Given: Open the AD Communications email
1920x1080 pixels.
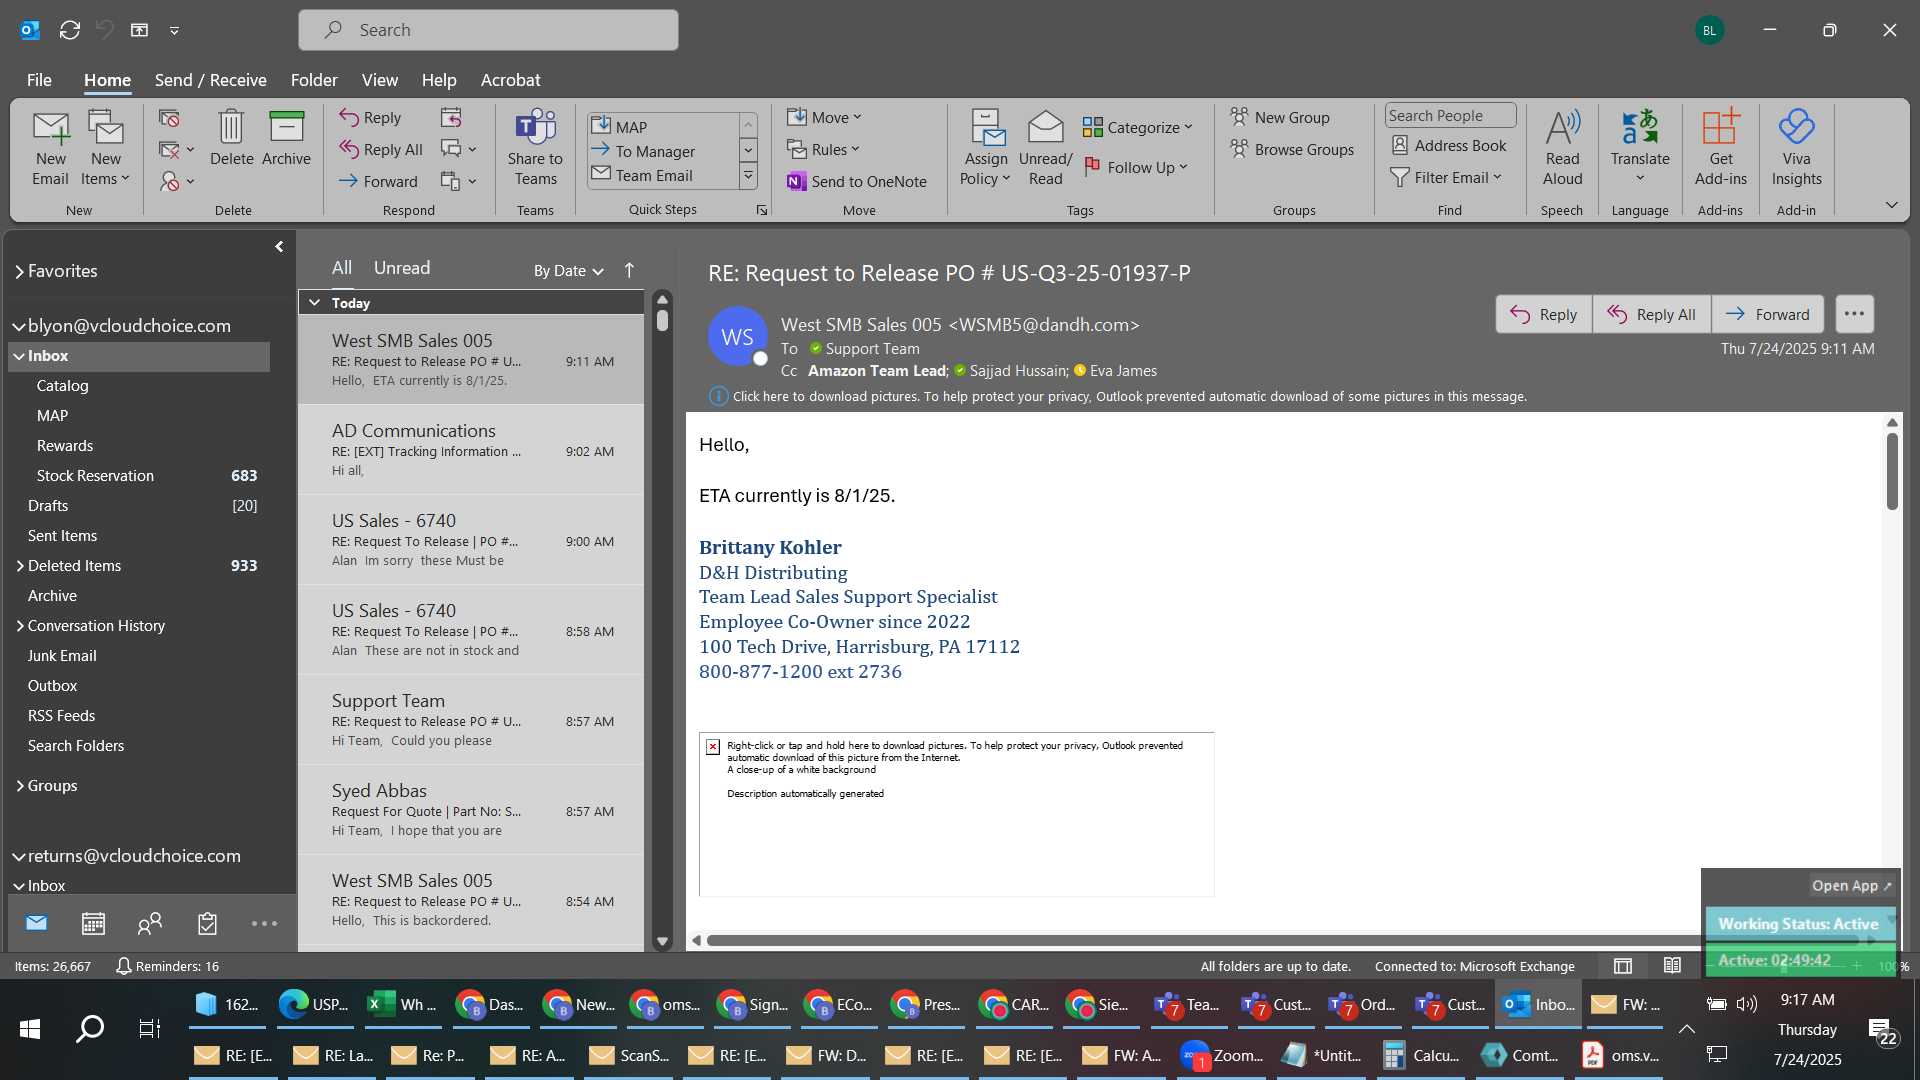Looking at the screenshot, I should pyautogui.click(x=470, y=450).
